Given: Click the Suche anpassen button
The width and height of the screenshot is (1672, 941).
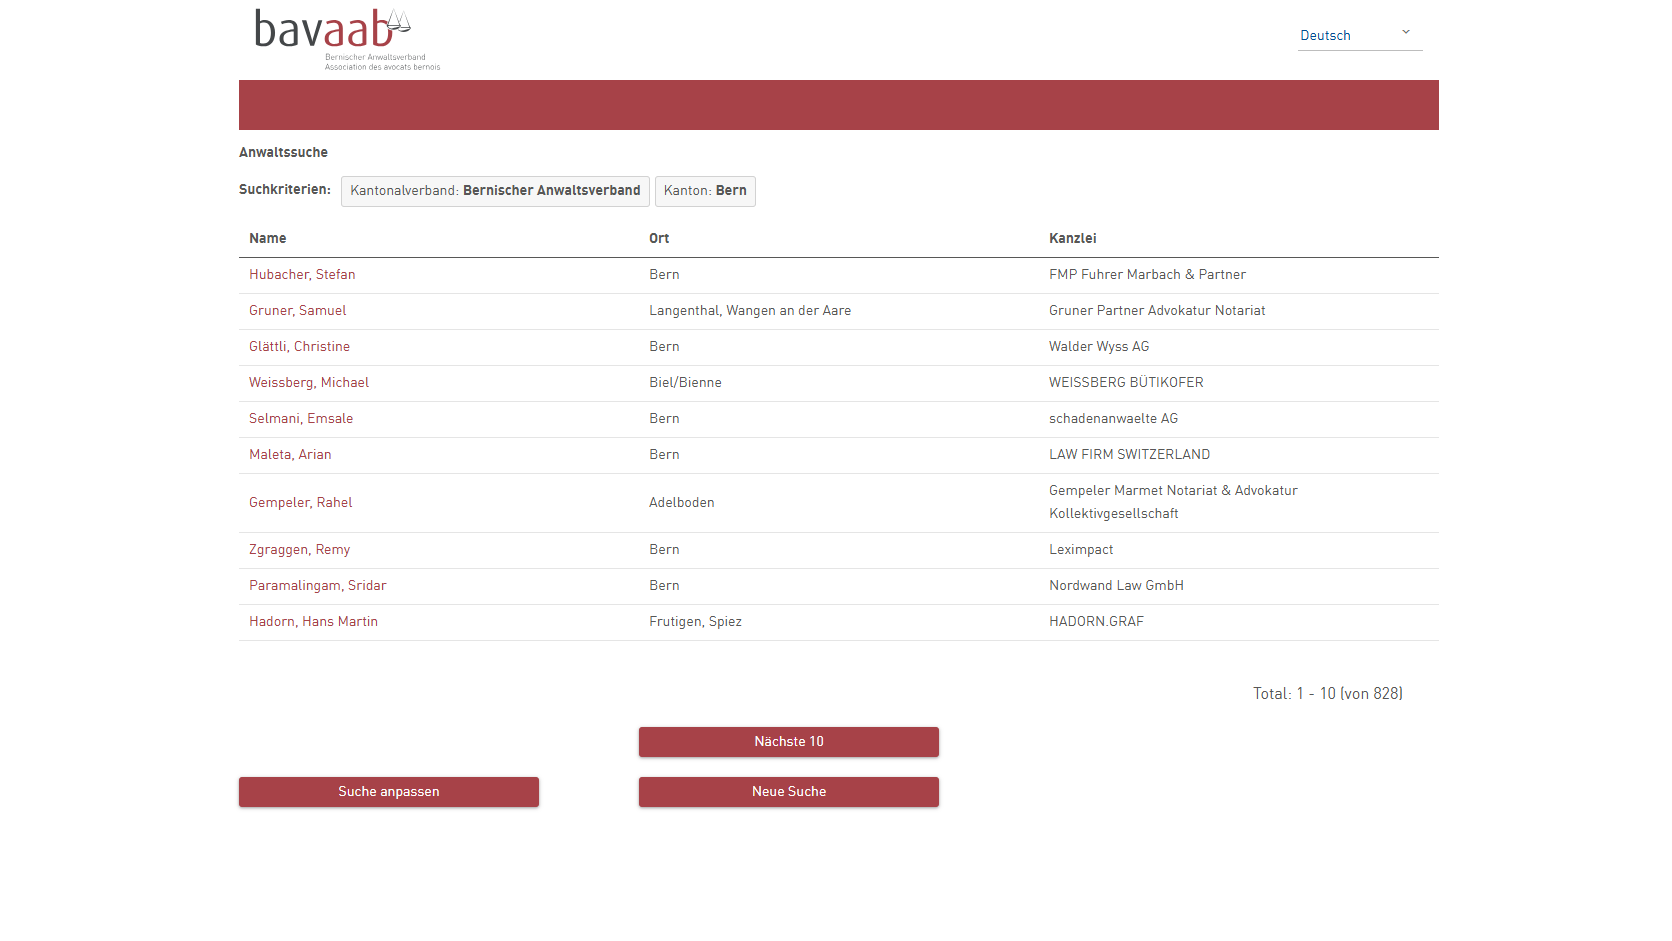Looking at the screenshot, I should click(x=389, y=792).
